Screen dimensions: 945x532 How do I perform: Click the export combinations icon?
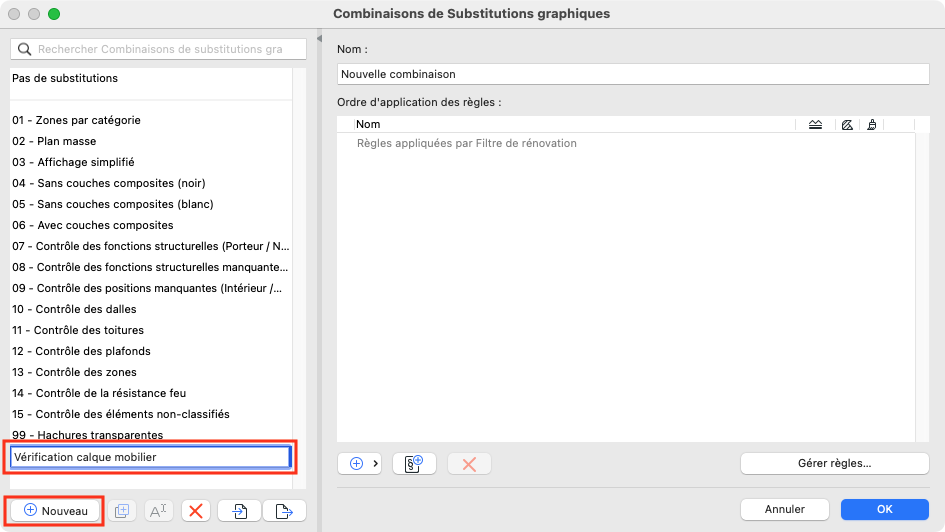tap(284, 511)
